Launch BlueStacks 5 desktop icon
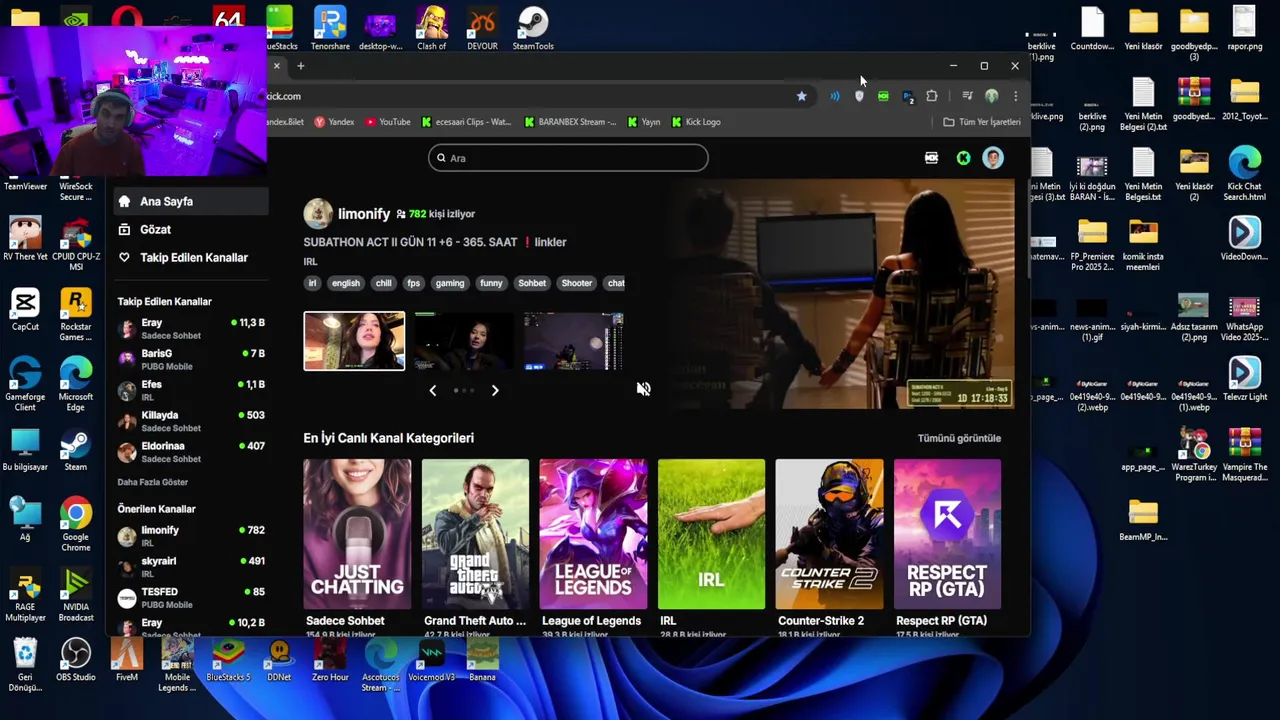The height and width of the screenshot is (720, 1280). point(228,662)
